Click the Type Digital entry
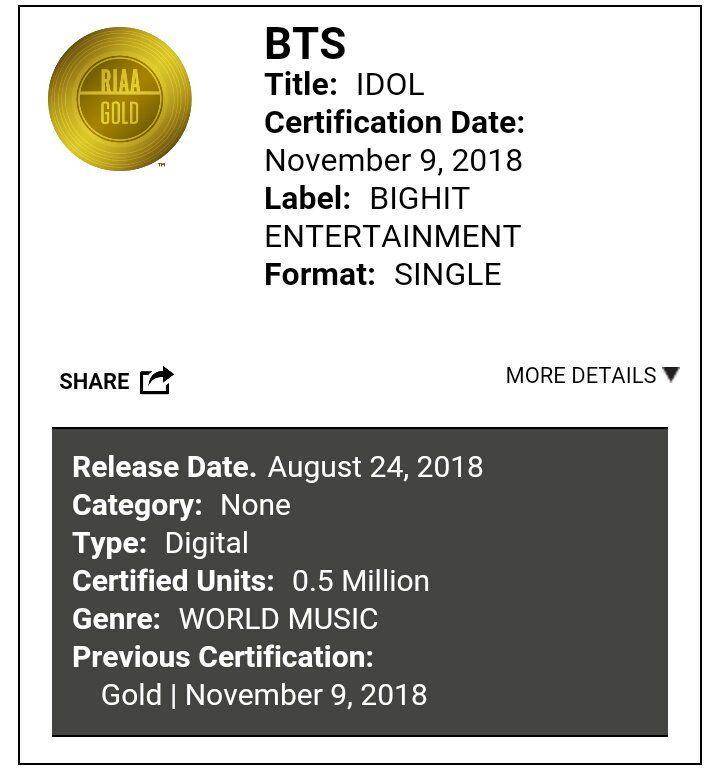Screen dimensions: 720x772 coord(161,543)
